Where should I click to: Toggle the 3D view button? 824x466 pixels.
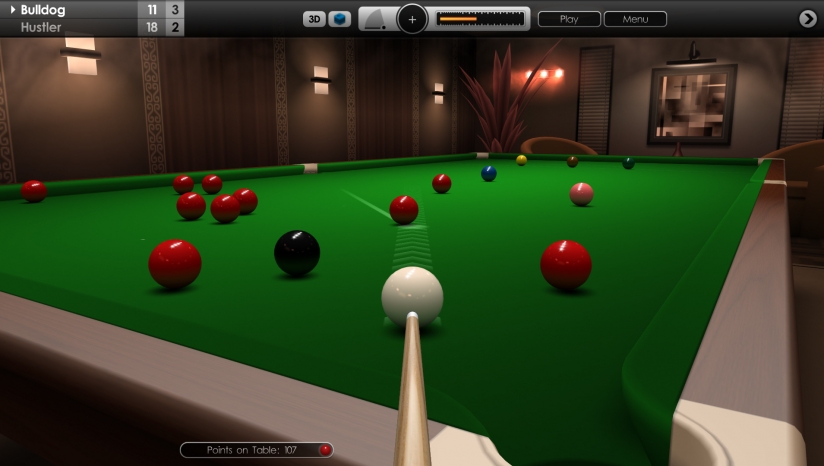(314, 19)
